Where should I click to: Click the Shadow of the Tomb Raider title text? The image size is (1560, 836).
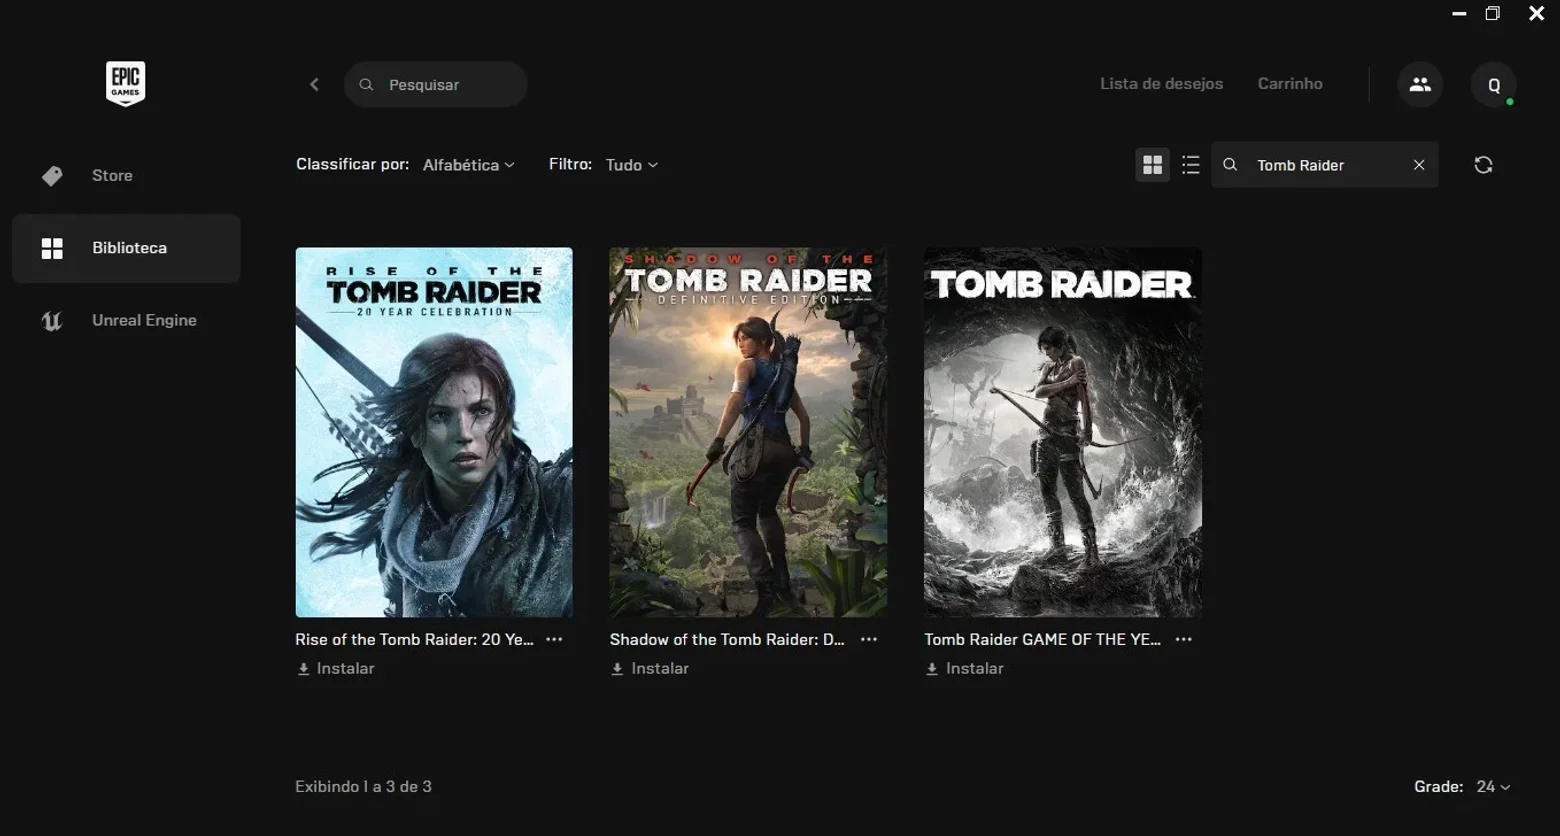tap(727, 639)
